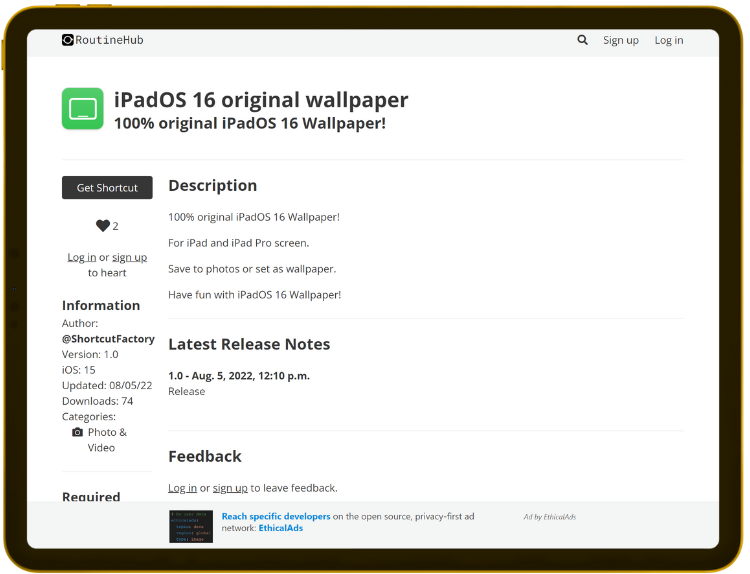This screenshot has height=574, width=750.
Task: Open author @ShortcutFactory profile
Action: click(108, 339)
